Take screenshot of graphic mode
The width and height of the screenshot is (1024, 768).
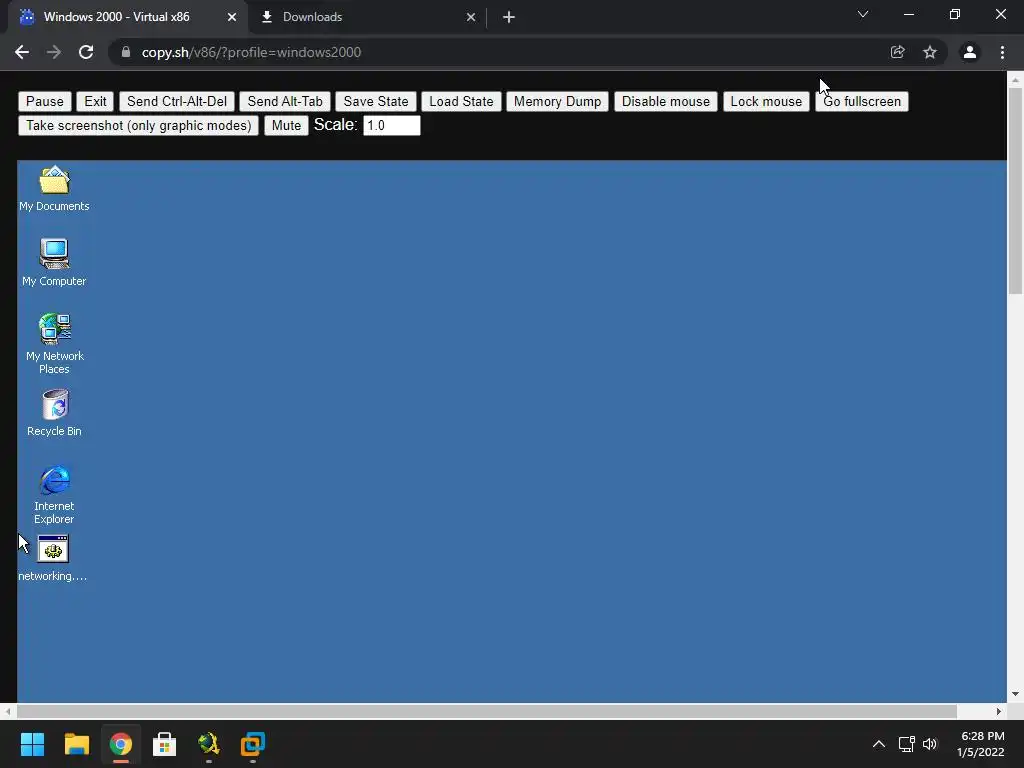(138, 125)
